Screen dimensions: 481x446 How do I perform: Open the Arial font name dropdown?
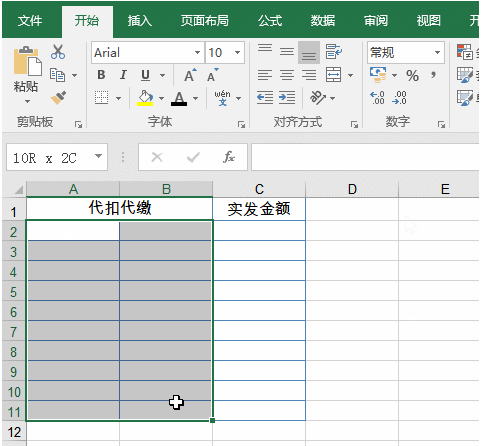[197, 53]
